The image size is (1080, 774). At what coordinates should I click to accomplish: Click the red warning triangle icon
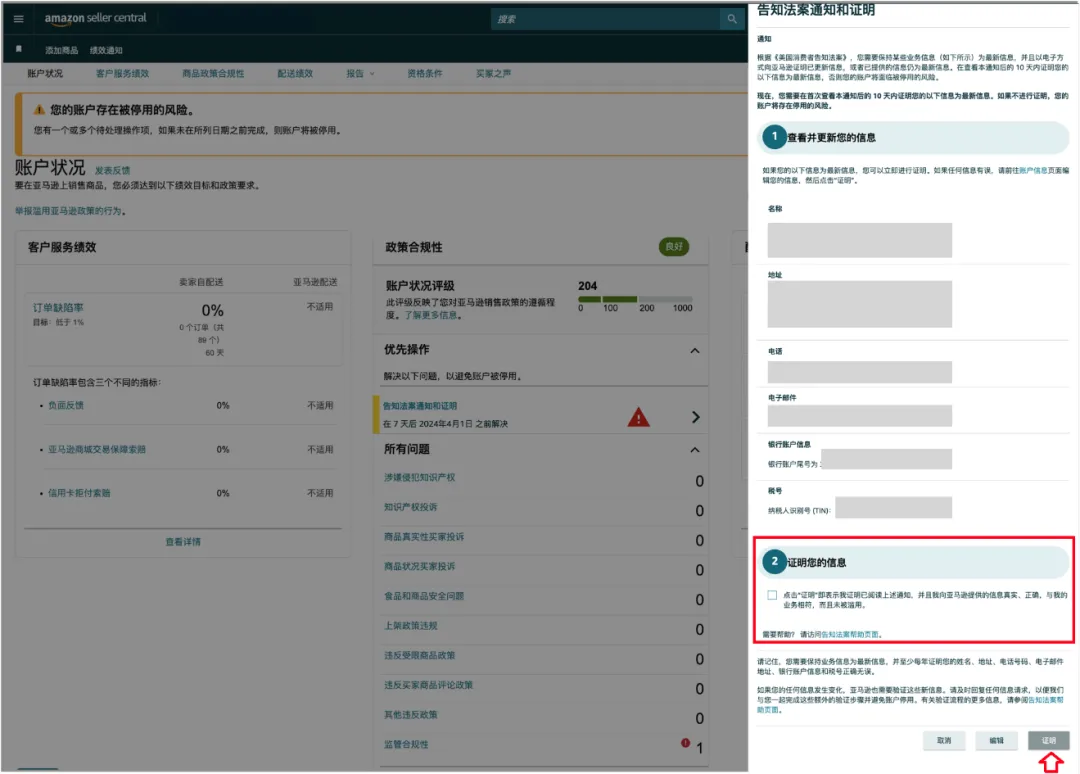[x=638, y=418]
